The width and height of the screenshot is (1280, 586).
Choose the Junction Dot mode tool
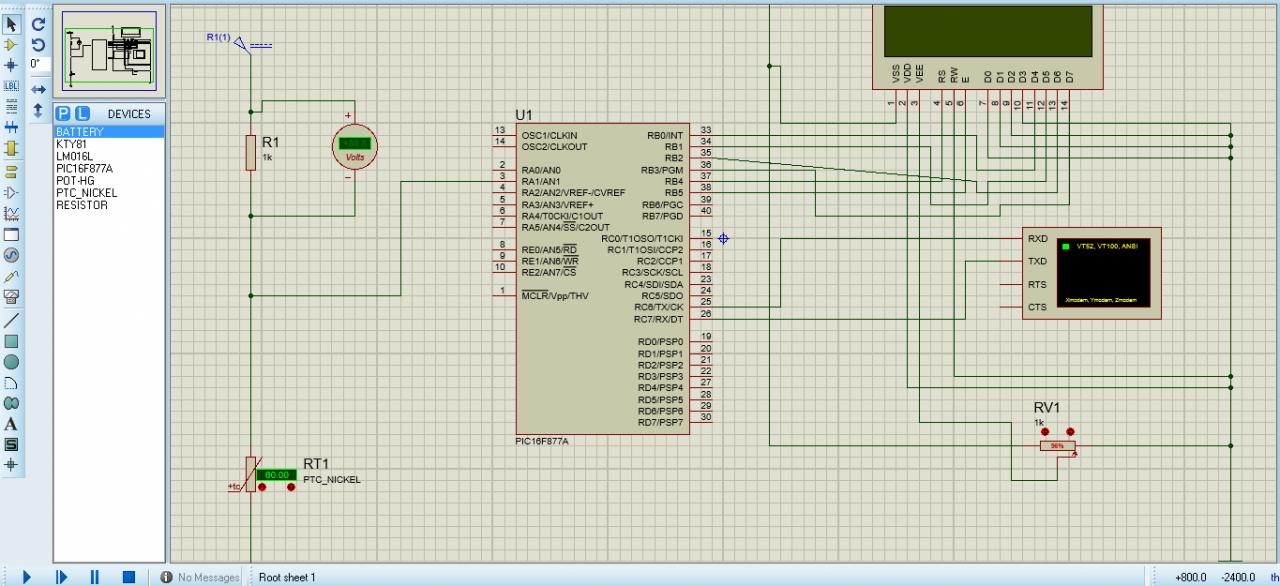coord(13,64)
